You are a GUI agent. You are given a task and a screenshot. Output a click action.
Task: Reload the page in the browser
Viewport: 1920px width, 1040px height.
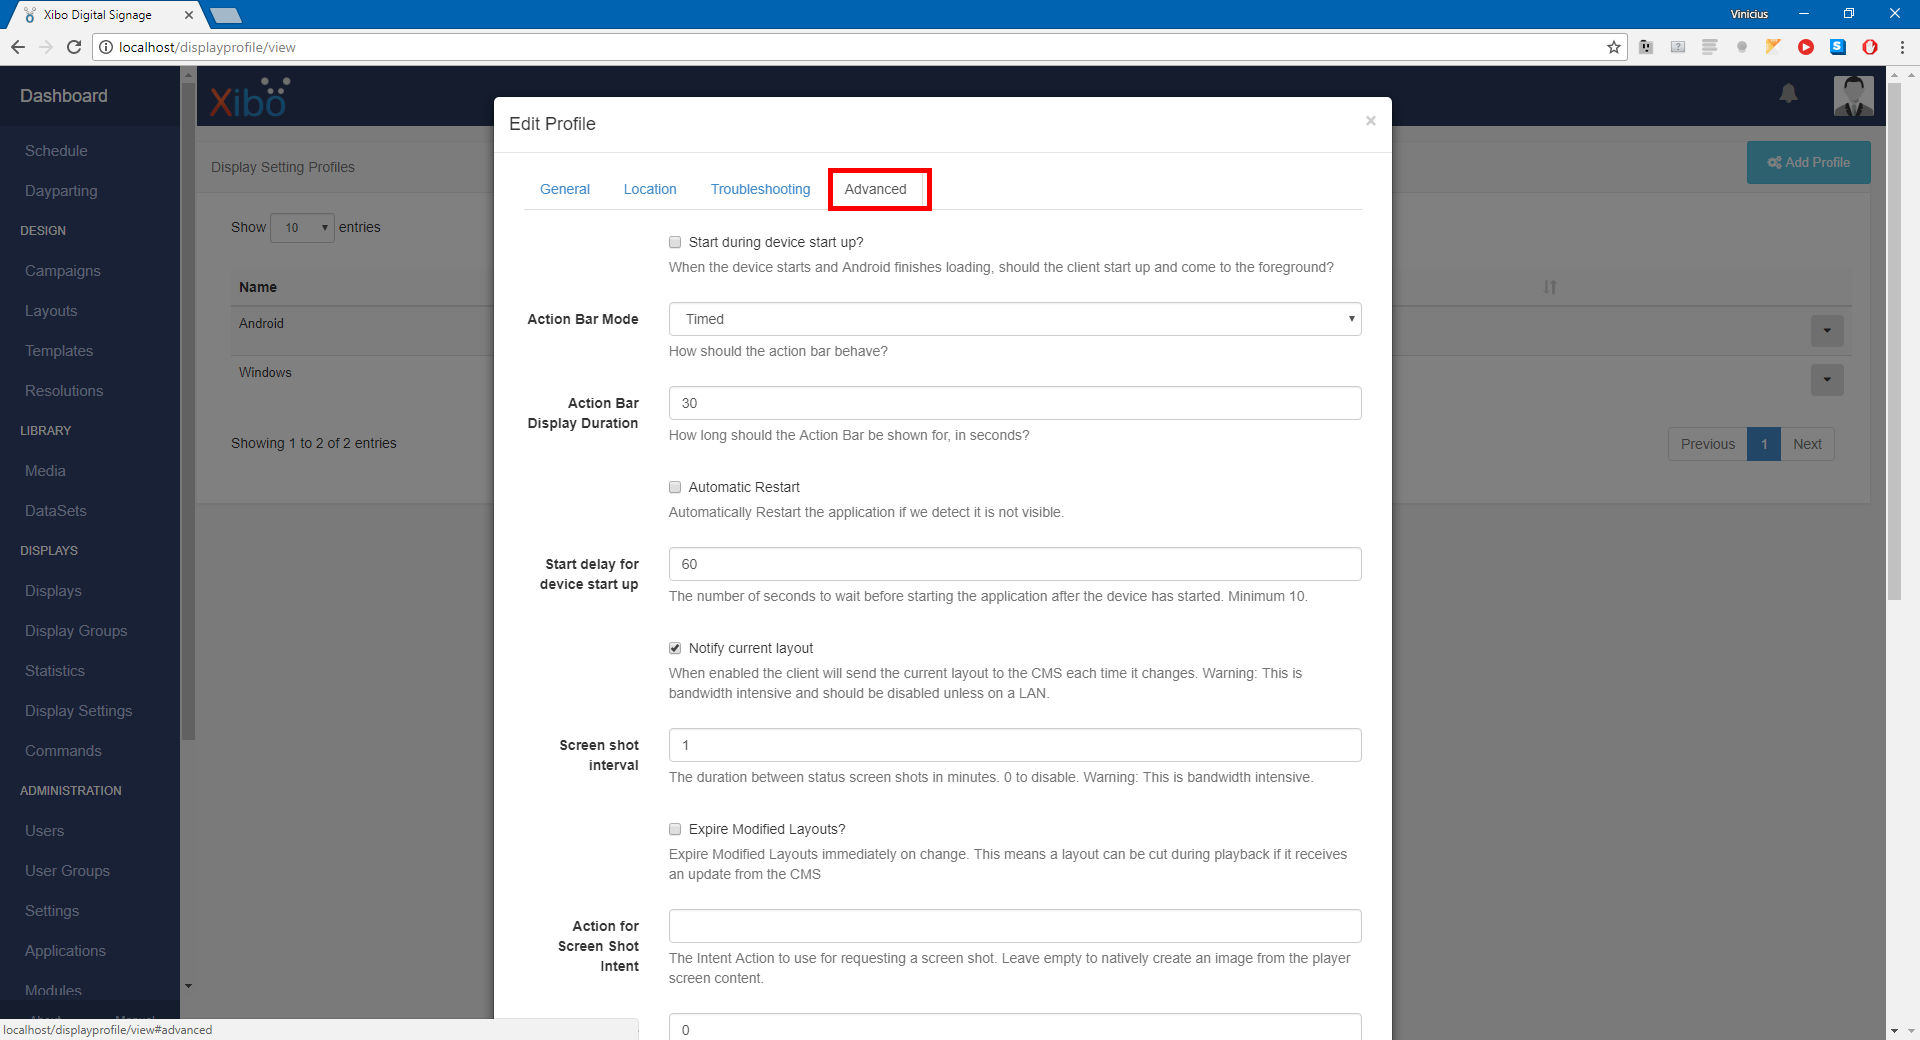tap(74, 47)
